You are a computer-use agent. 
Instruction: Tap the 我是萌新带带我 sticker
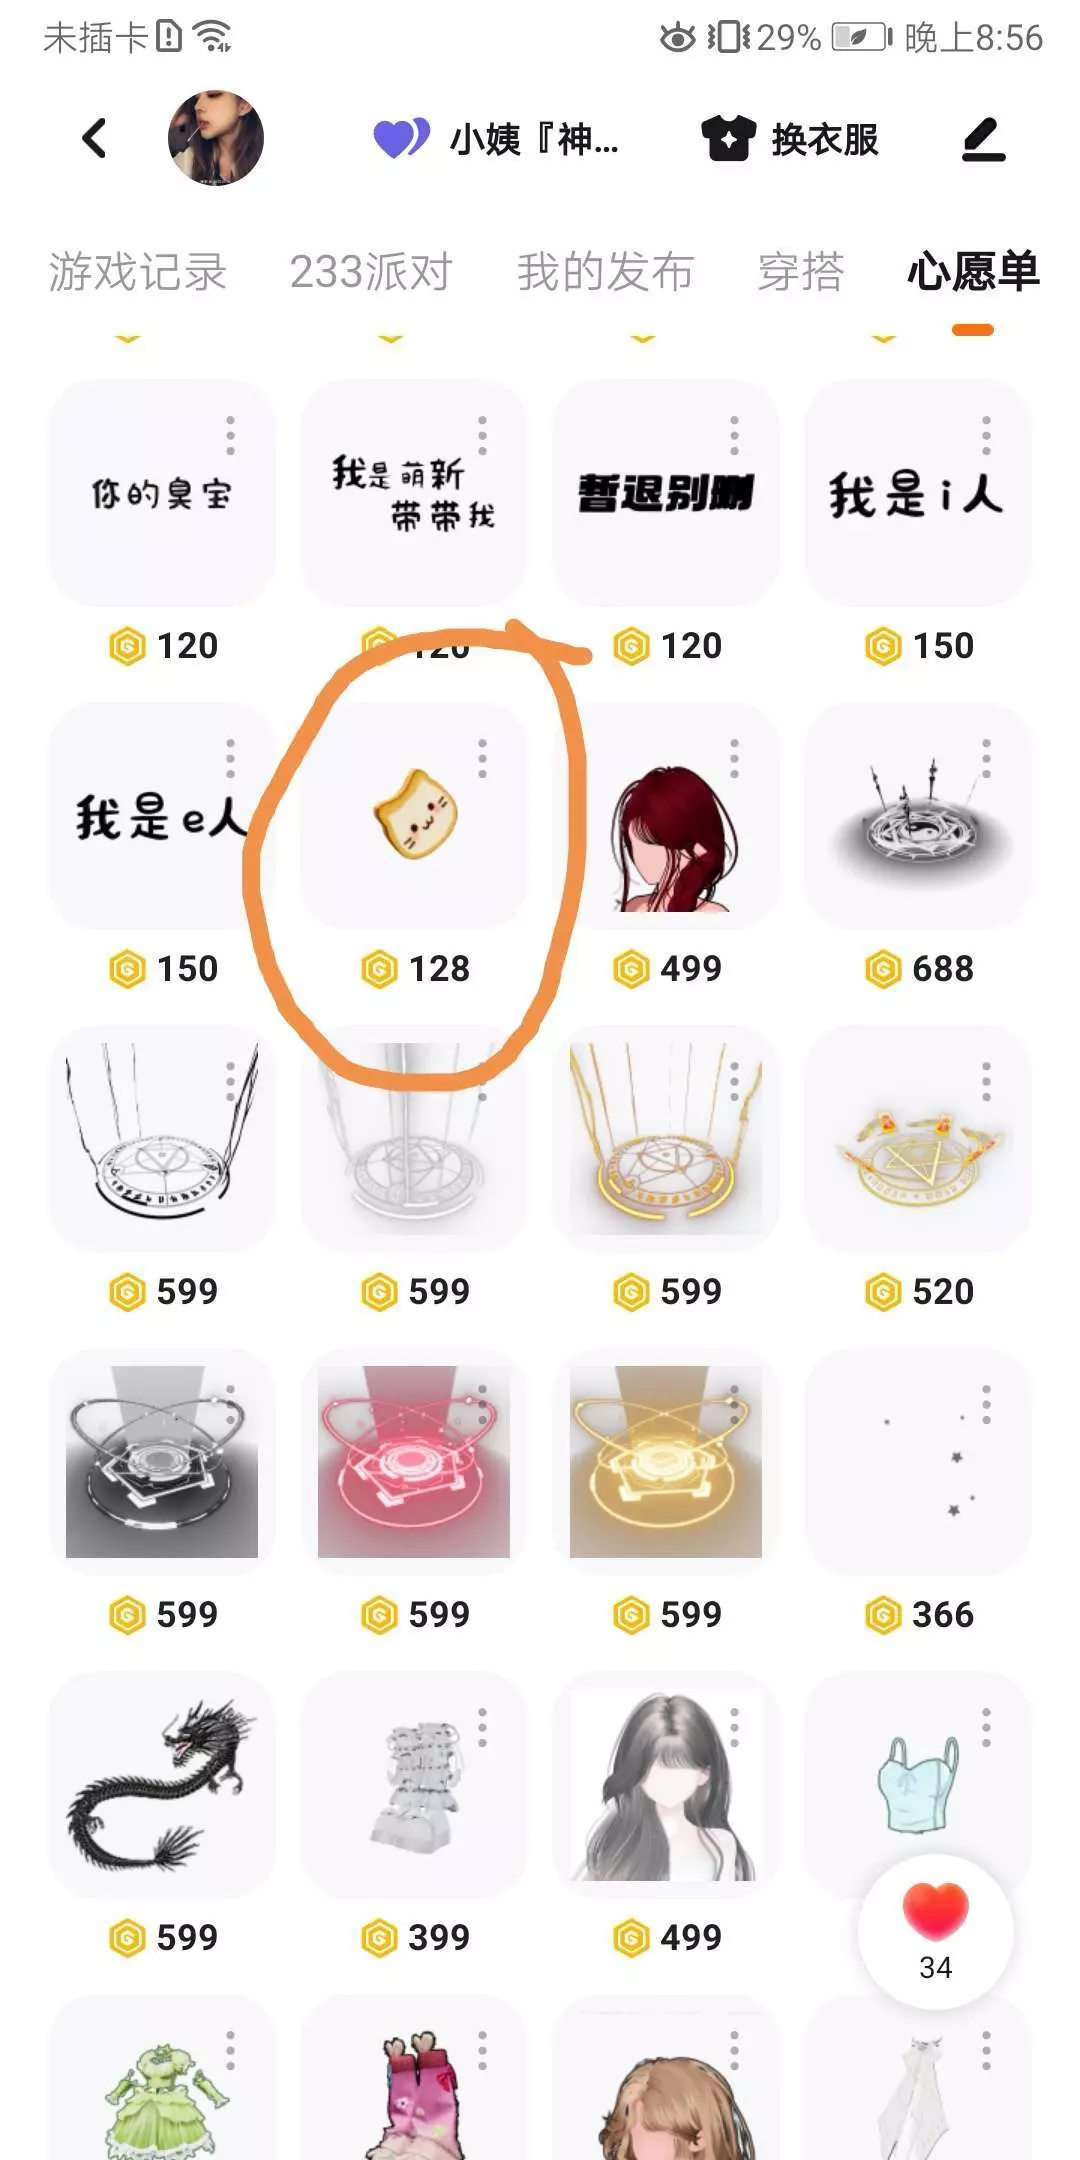point(414,492)
